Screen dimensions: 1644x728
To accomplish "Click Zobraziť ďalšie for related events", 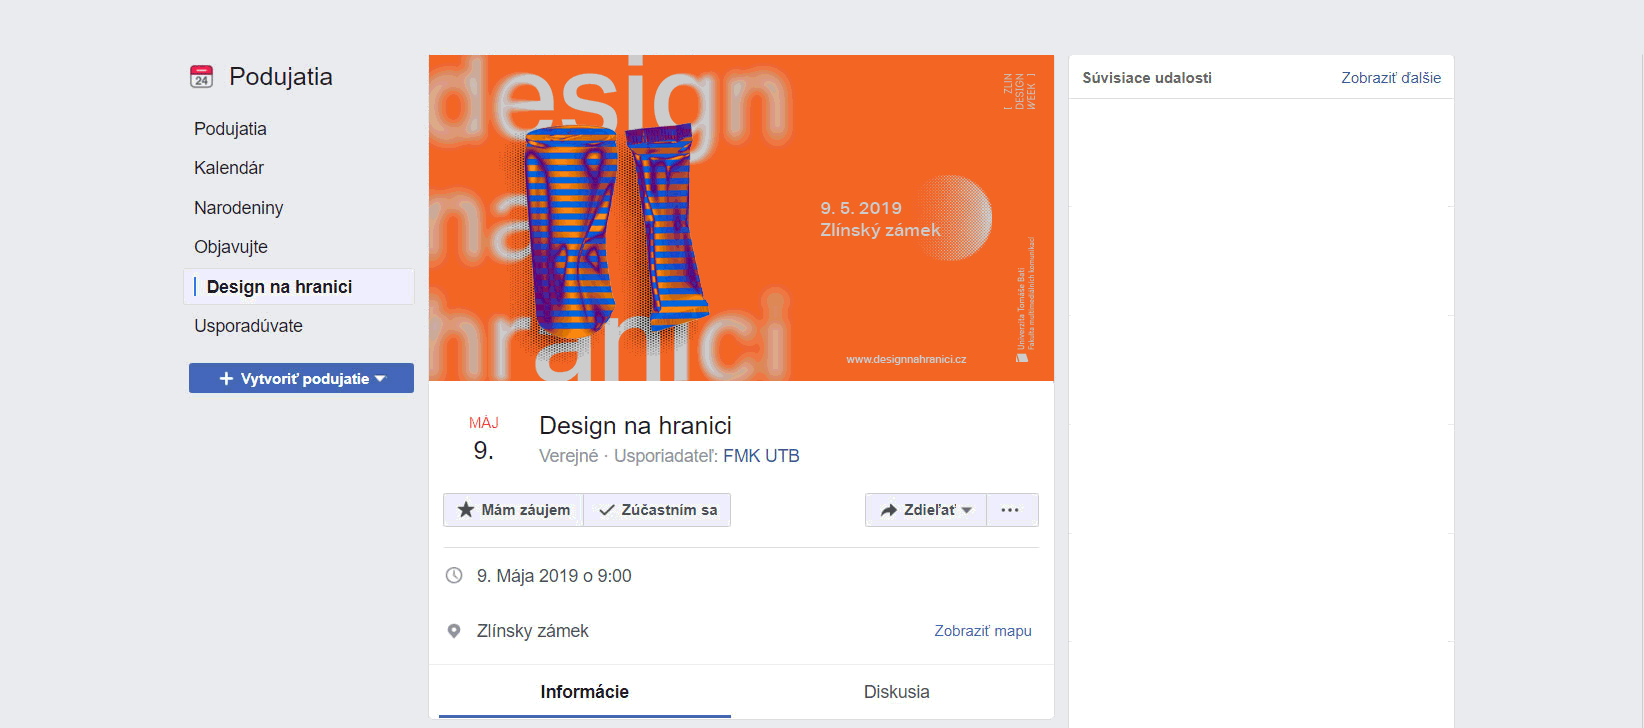I will pos(1390,78).
